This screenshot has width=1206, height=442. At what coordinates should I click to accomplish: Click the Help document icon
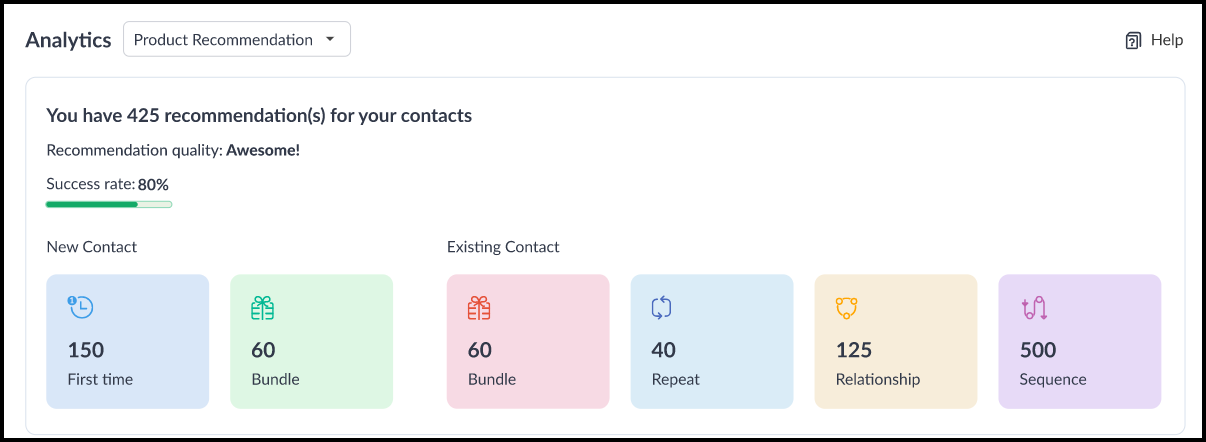click(x=1133, y=40)
